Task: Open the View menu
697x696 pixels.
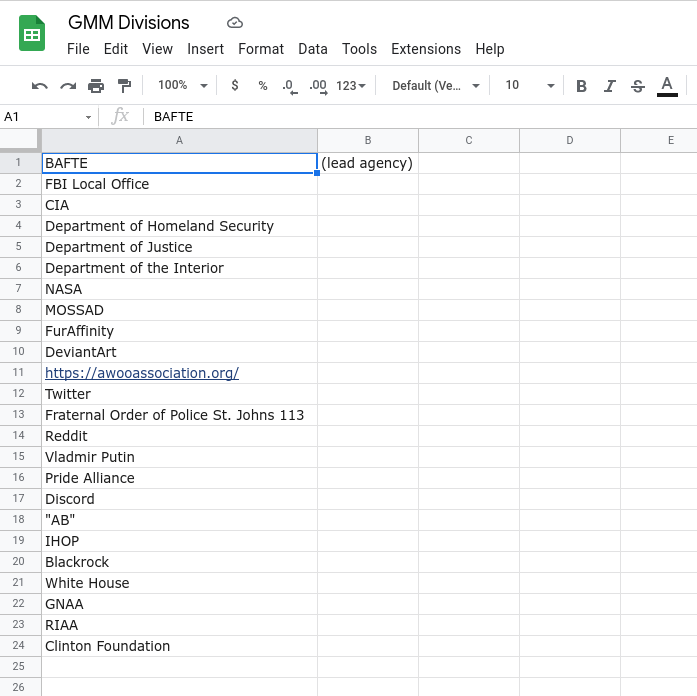Action: click(x=157, y=49)
